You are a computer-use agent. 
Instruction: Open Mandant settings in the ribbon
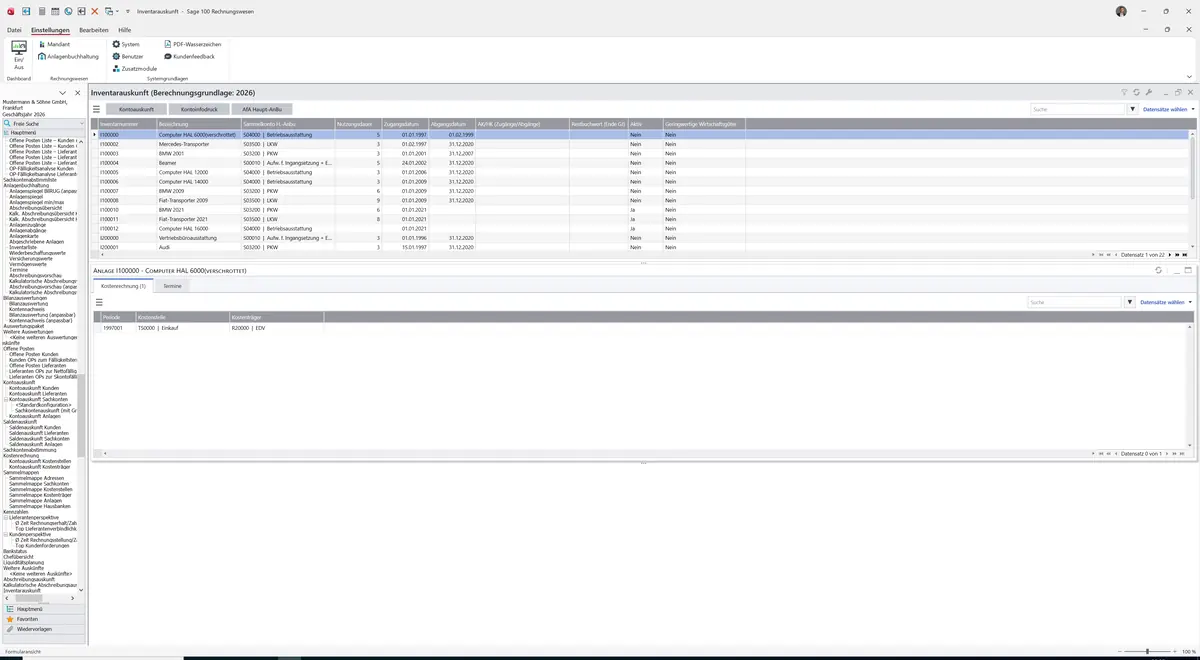tap(54, 44)
